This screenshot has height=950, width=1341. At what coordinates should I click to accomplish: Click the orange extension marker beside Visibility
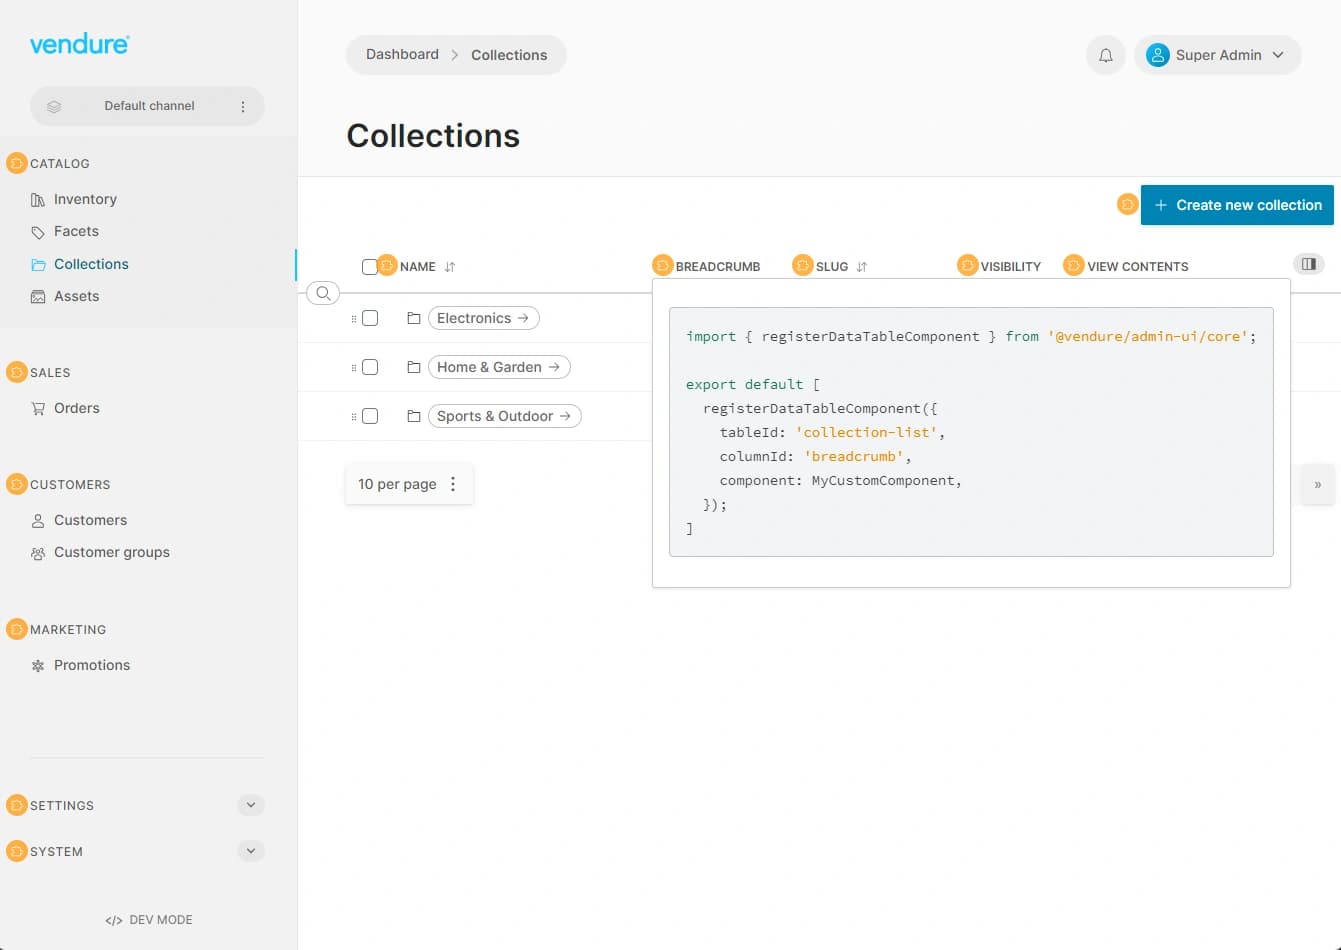[x=967, y=266]
